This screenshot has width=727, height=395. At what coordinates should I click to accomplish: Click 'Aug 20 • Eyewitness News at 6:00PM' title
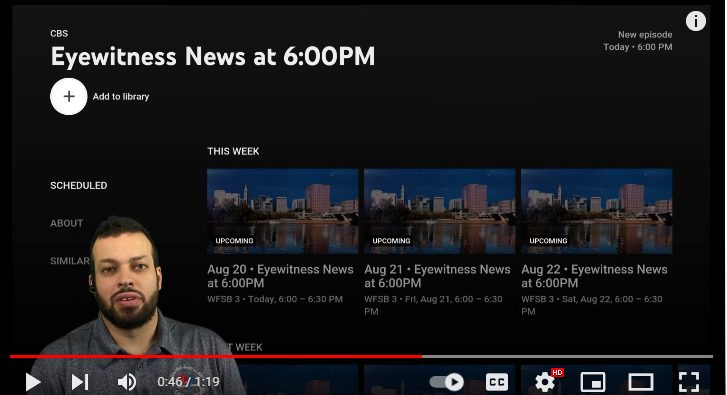tap(281, 276)
